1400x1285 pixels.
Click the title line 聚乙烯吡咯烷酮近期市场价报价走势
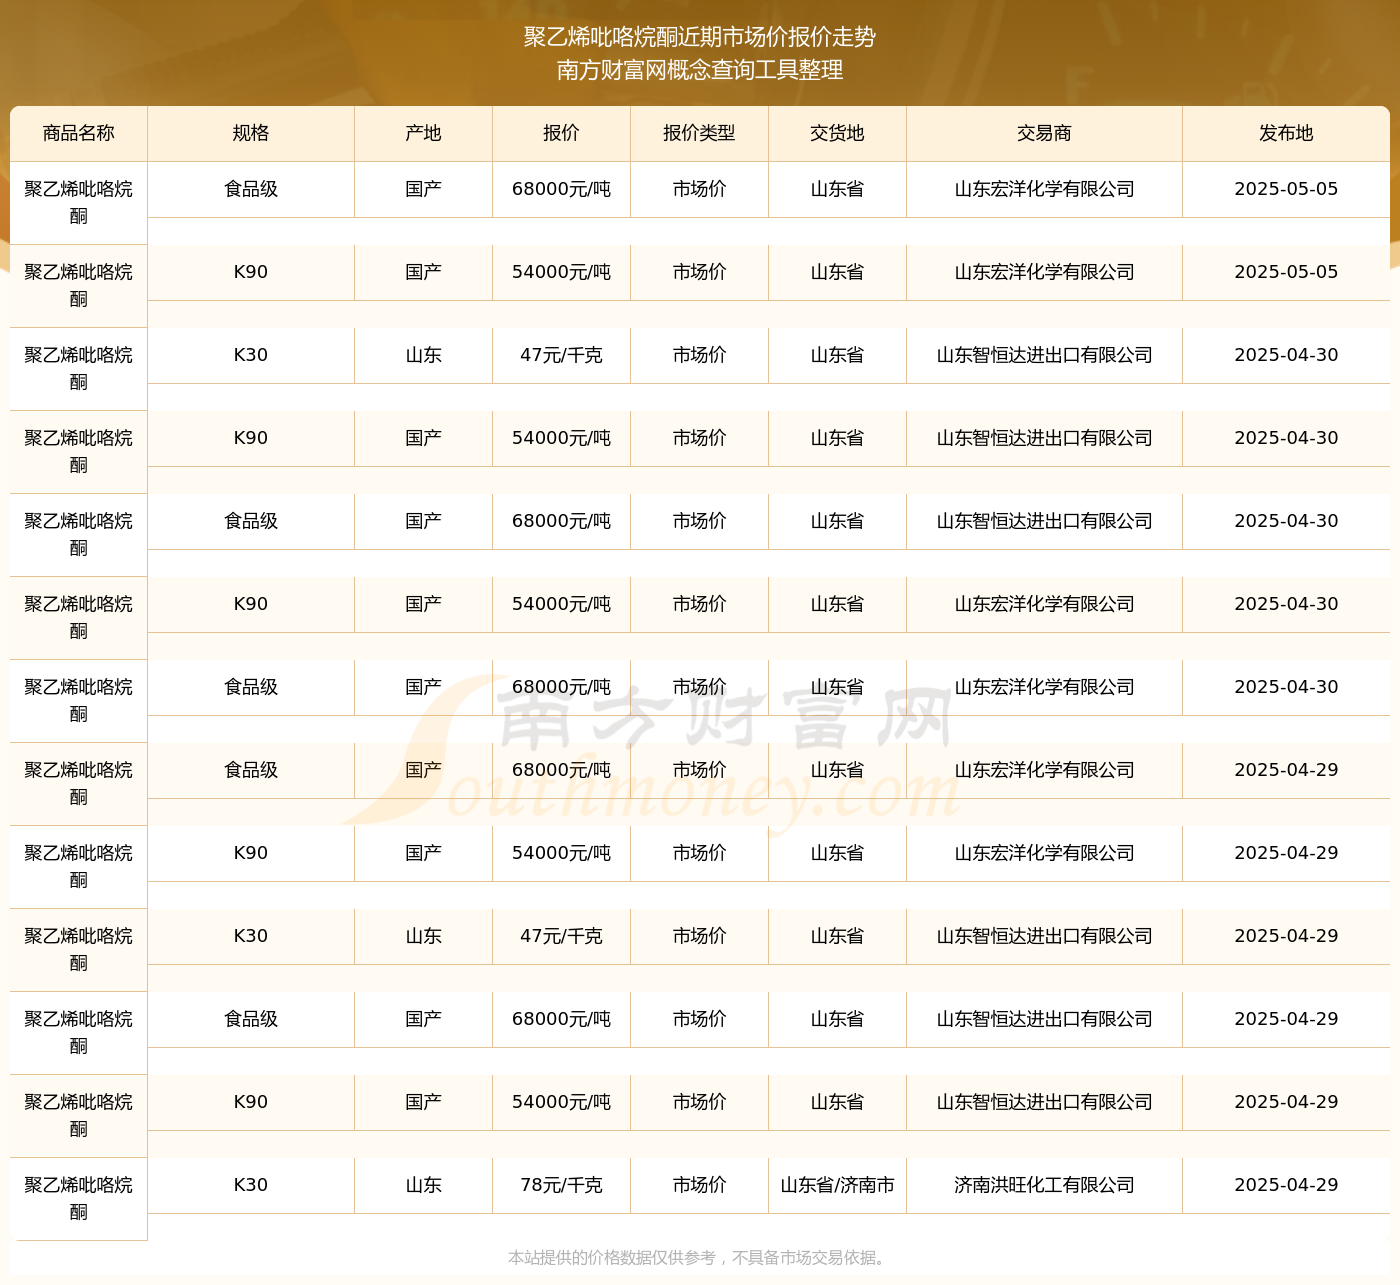[x=700, y=37]
